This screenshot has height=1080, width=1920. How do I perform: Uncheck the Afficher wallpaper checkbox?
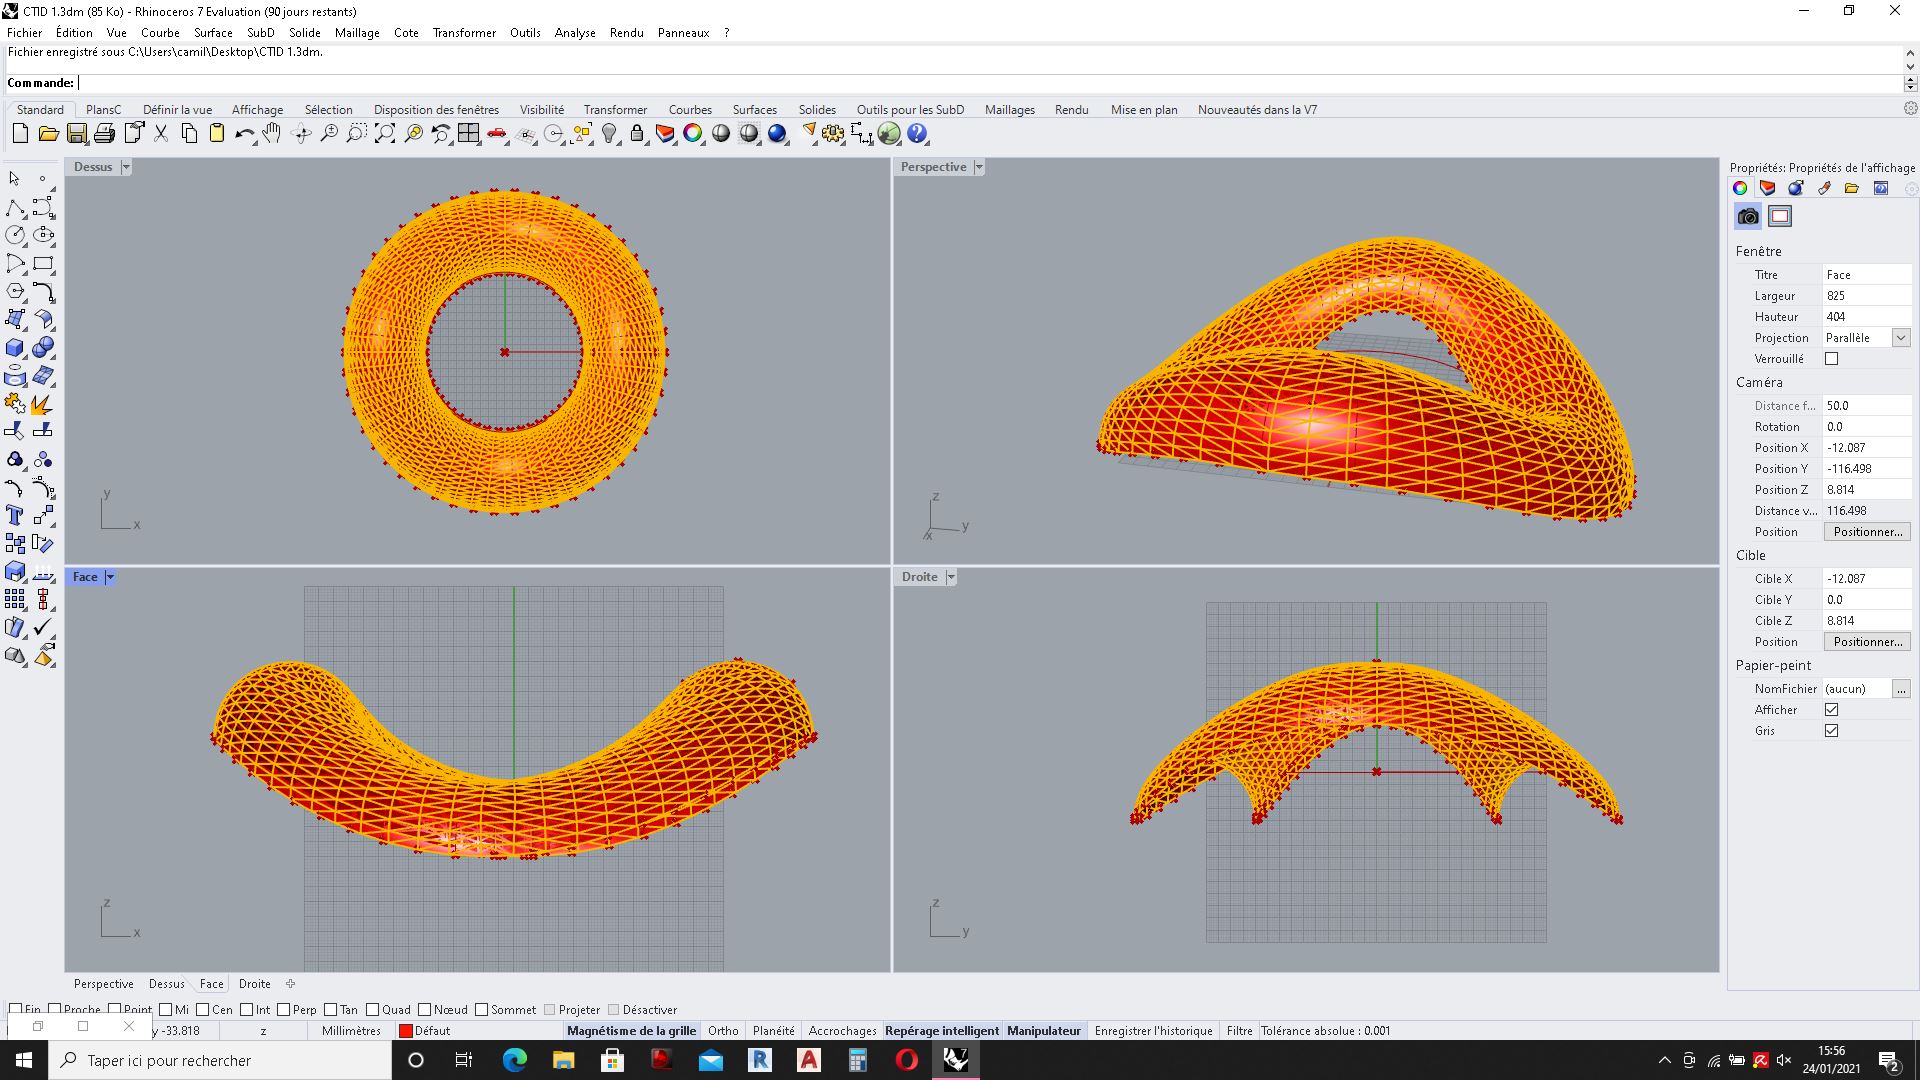1831,709
